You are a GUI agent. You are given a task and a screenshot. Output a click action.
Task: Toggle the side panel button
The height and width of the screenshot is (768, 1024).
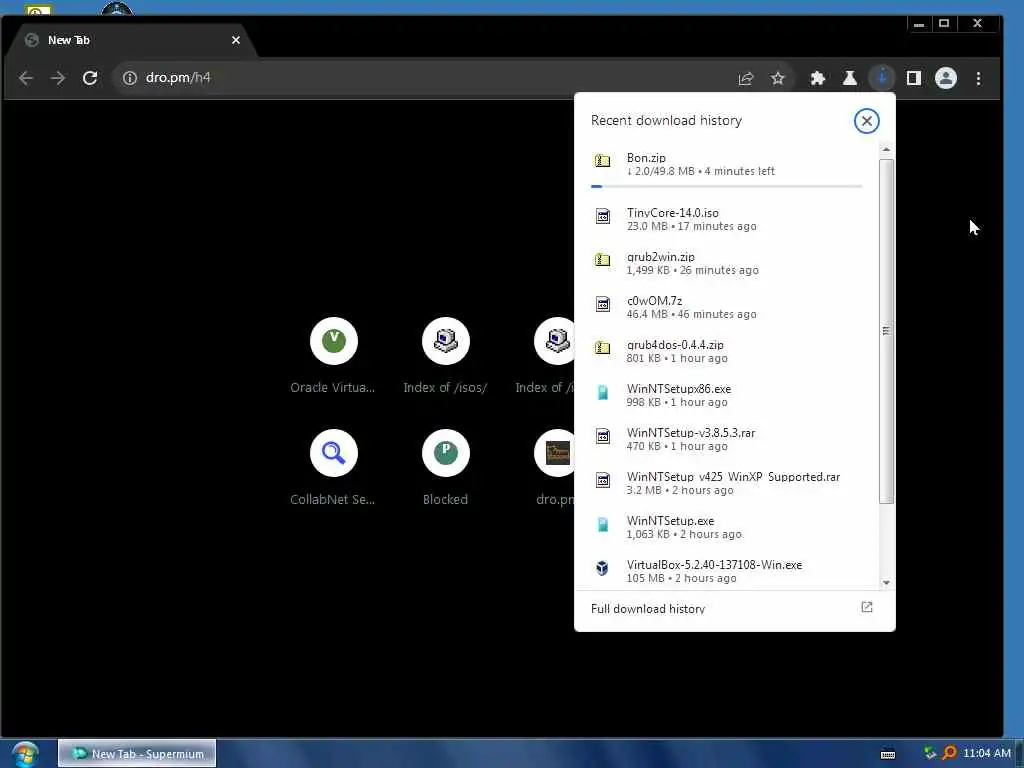coord(914,78)
